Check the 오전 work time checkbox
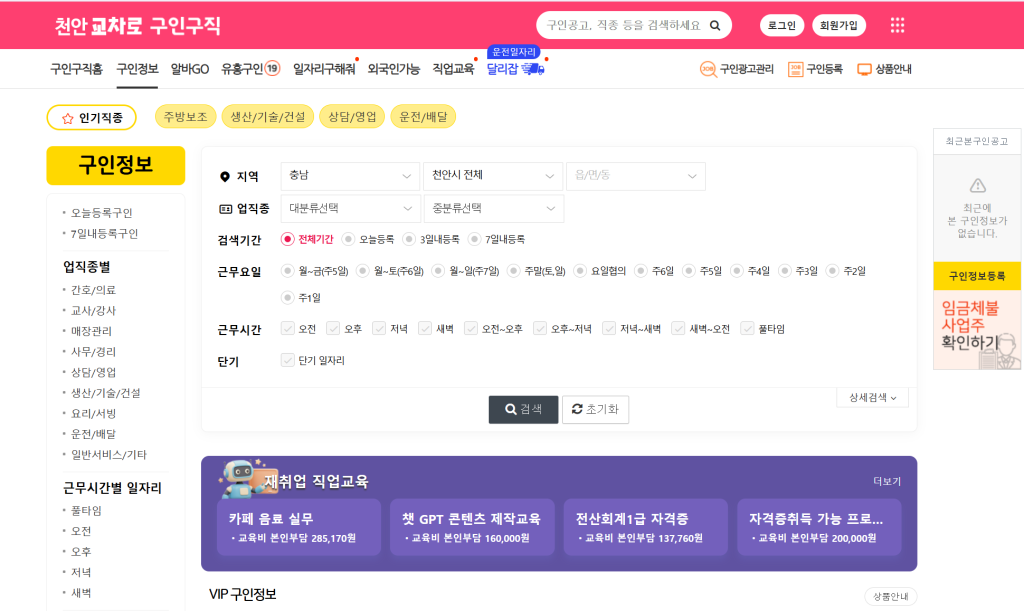The width and height of the screenshot is (1024, 611). 287,328
